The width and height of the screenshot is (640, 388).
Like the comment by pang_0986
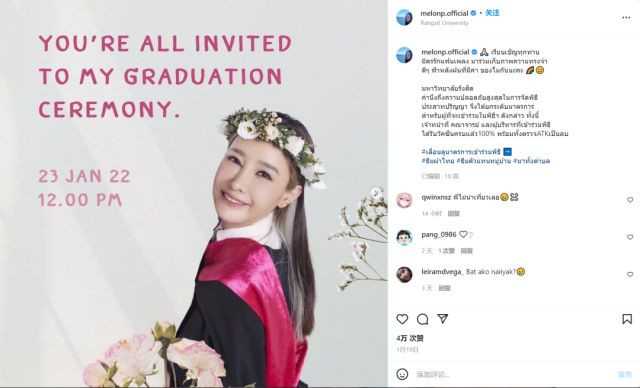click(630, 237)
